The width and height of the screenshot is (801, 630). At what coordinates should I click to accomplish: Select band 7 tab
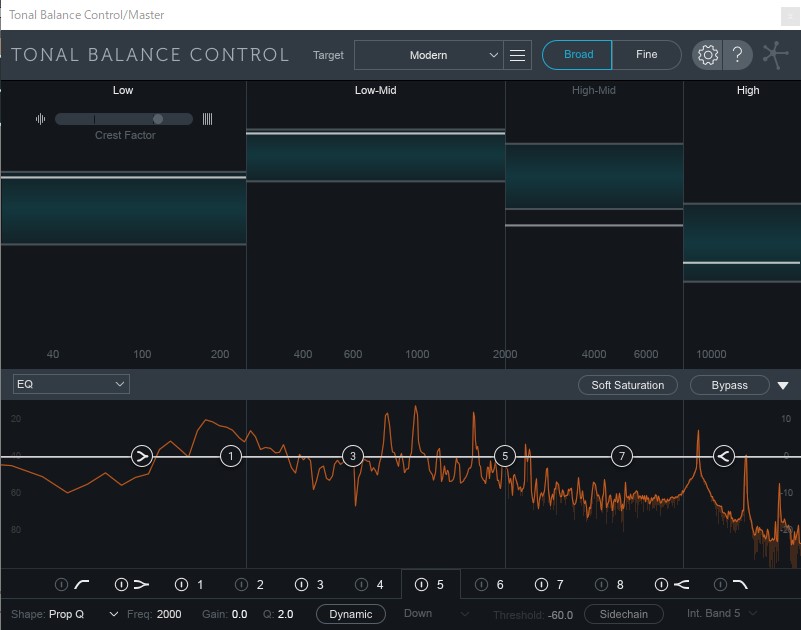(560, 585)
